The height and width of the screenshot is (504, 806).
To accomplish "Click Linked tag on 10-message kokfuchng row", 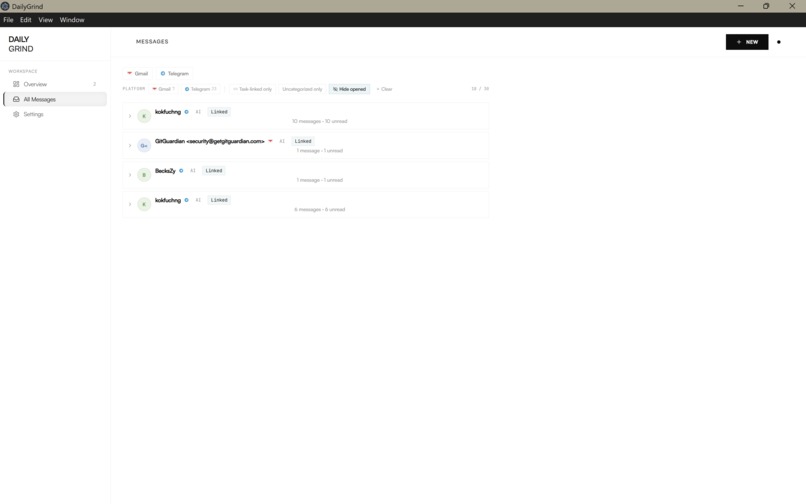I will click(x=219, y=112).
